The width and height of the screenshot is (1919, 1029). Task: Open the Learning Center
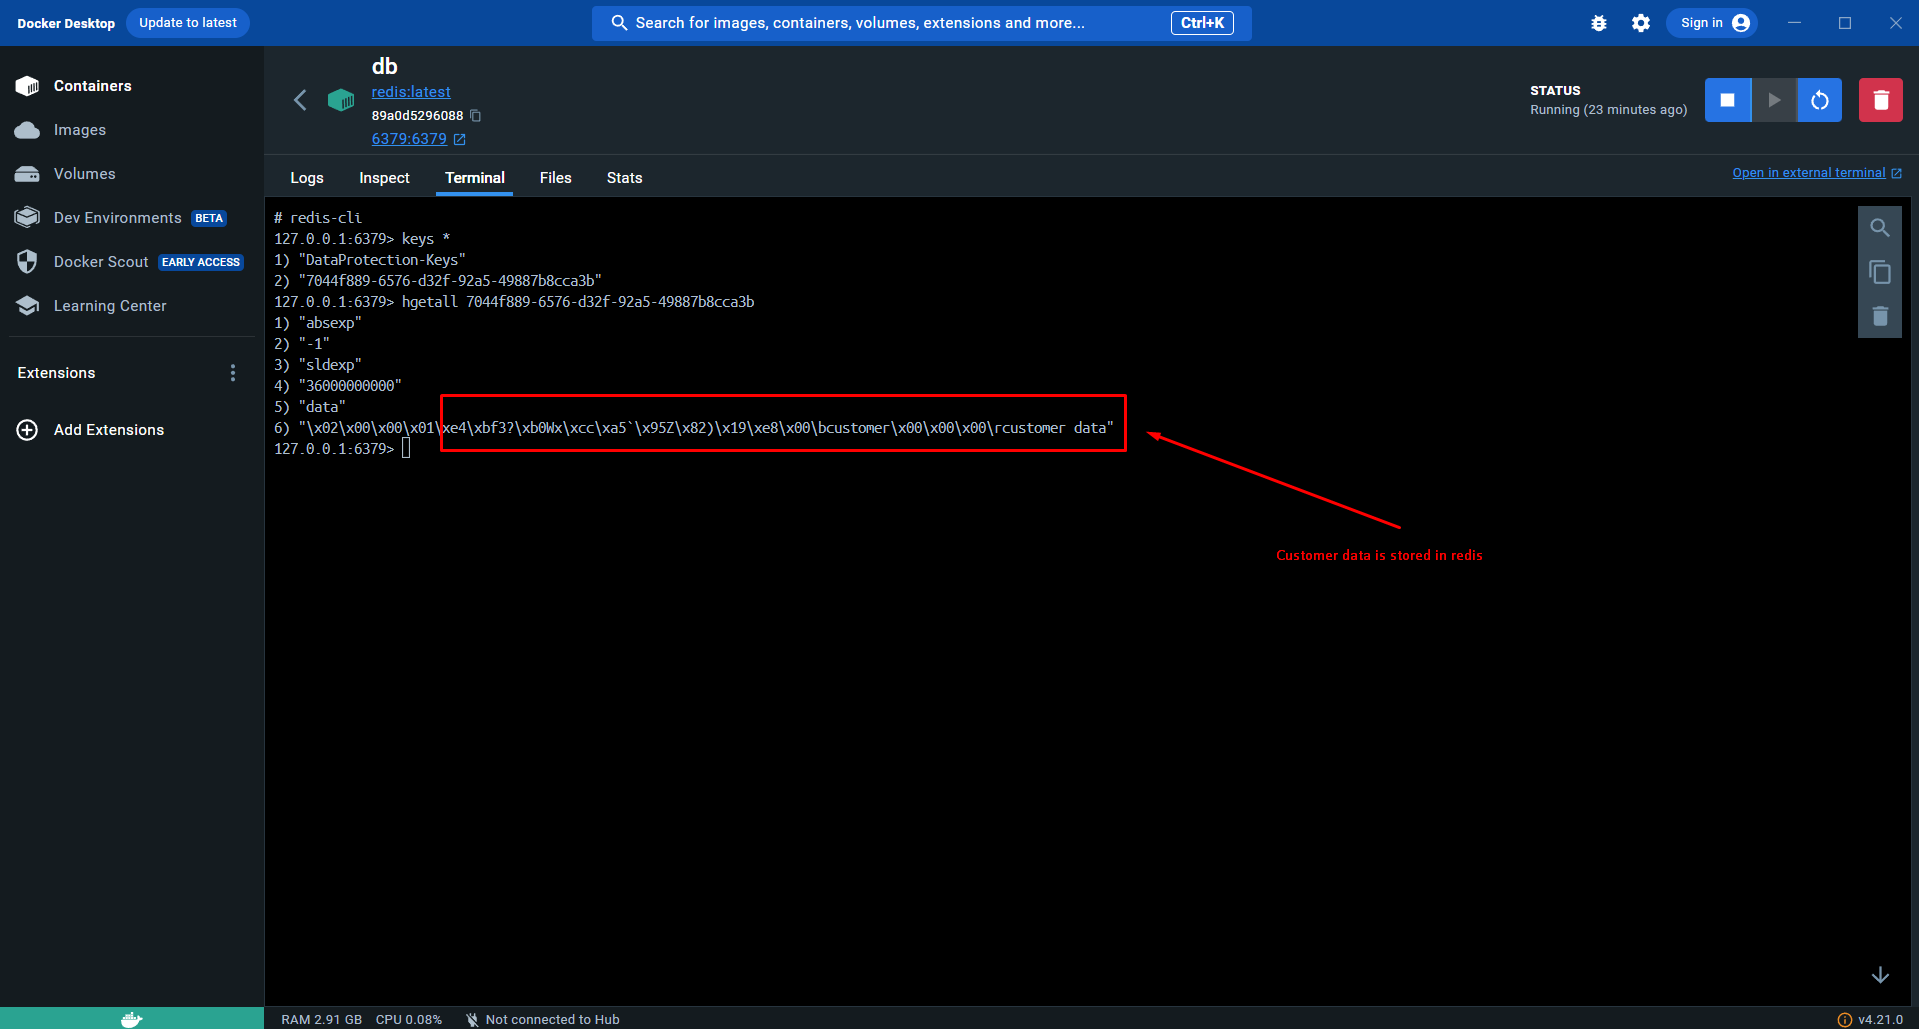pos(110,305)
